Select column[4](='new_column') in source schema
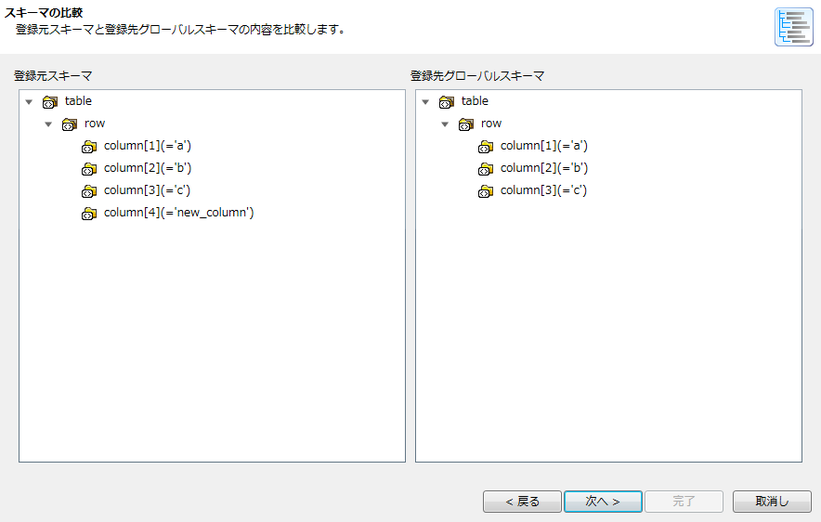This screenshot has width=821, height=522. [x=178, y=212]
